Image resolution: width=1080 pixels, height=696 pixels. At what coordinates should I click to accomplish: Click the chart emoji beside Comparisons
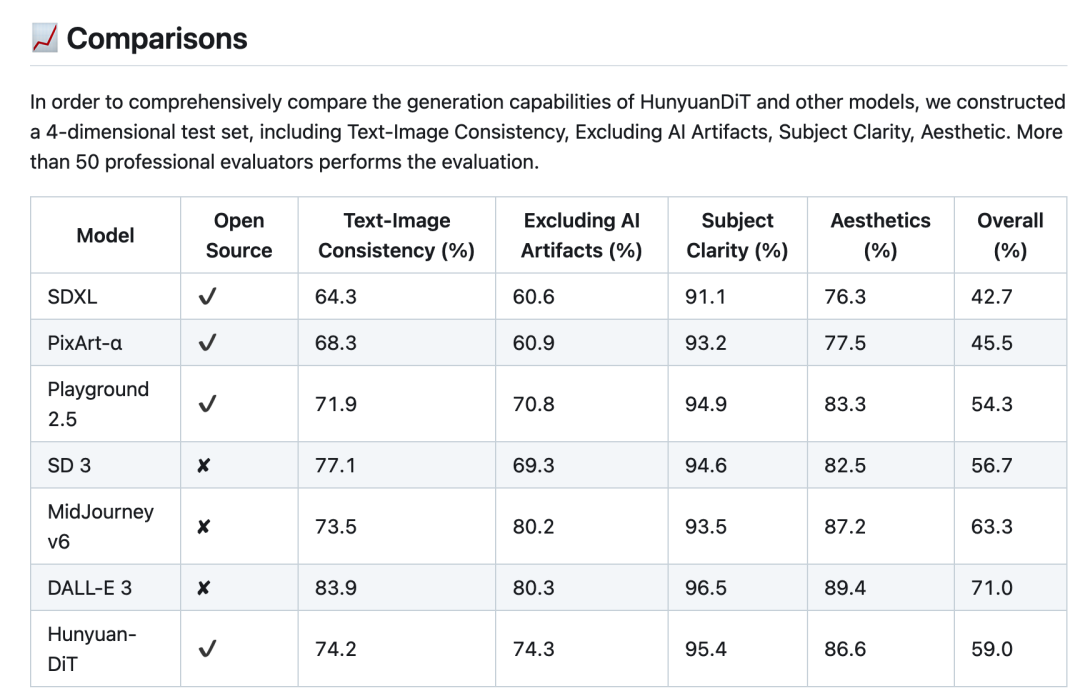click(x=44, y=38)
